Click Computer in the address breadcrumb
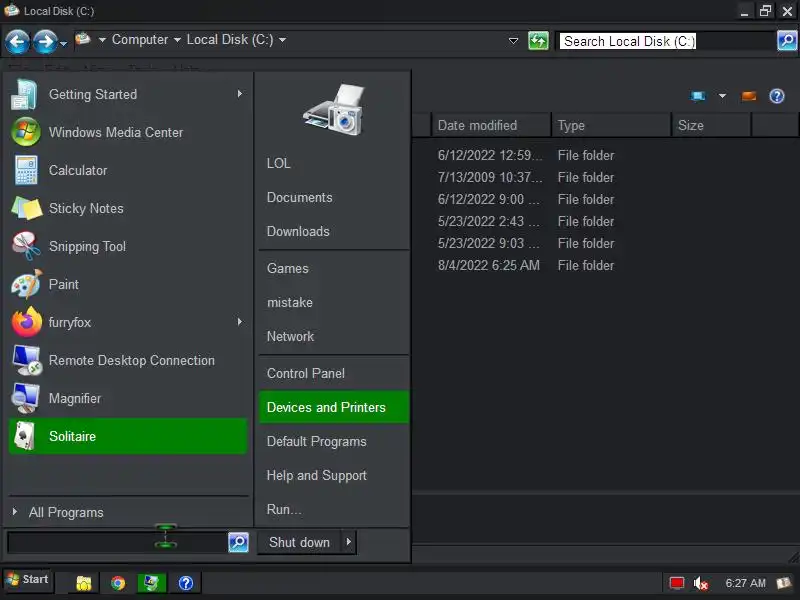Viewport: 800px width, 600px height. pos(140,40)
